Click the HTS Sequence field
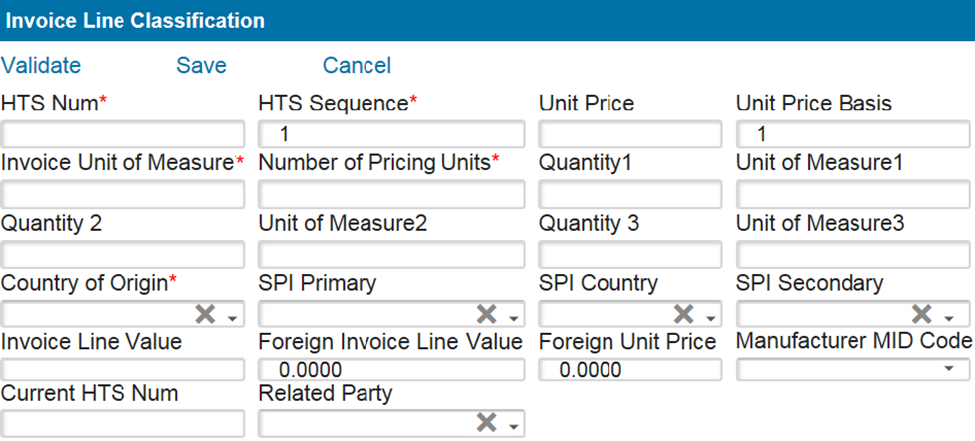The width and height of the screenshot is (975, 441). point(391,134)
